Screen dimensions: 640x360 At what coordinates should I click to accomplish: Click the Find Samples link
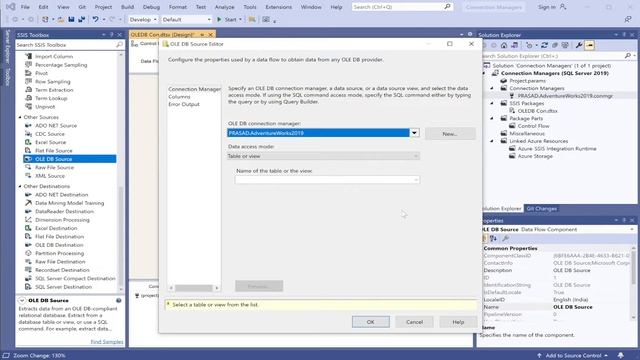click(x=107, y=342)
